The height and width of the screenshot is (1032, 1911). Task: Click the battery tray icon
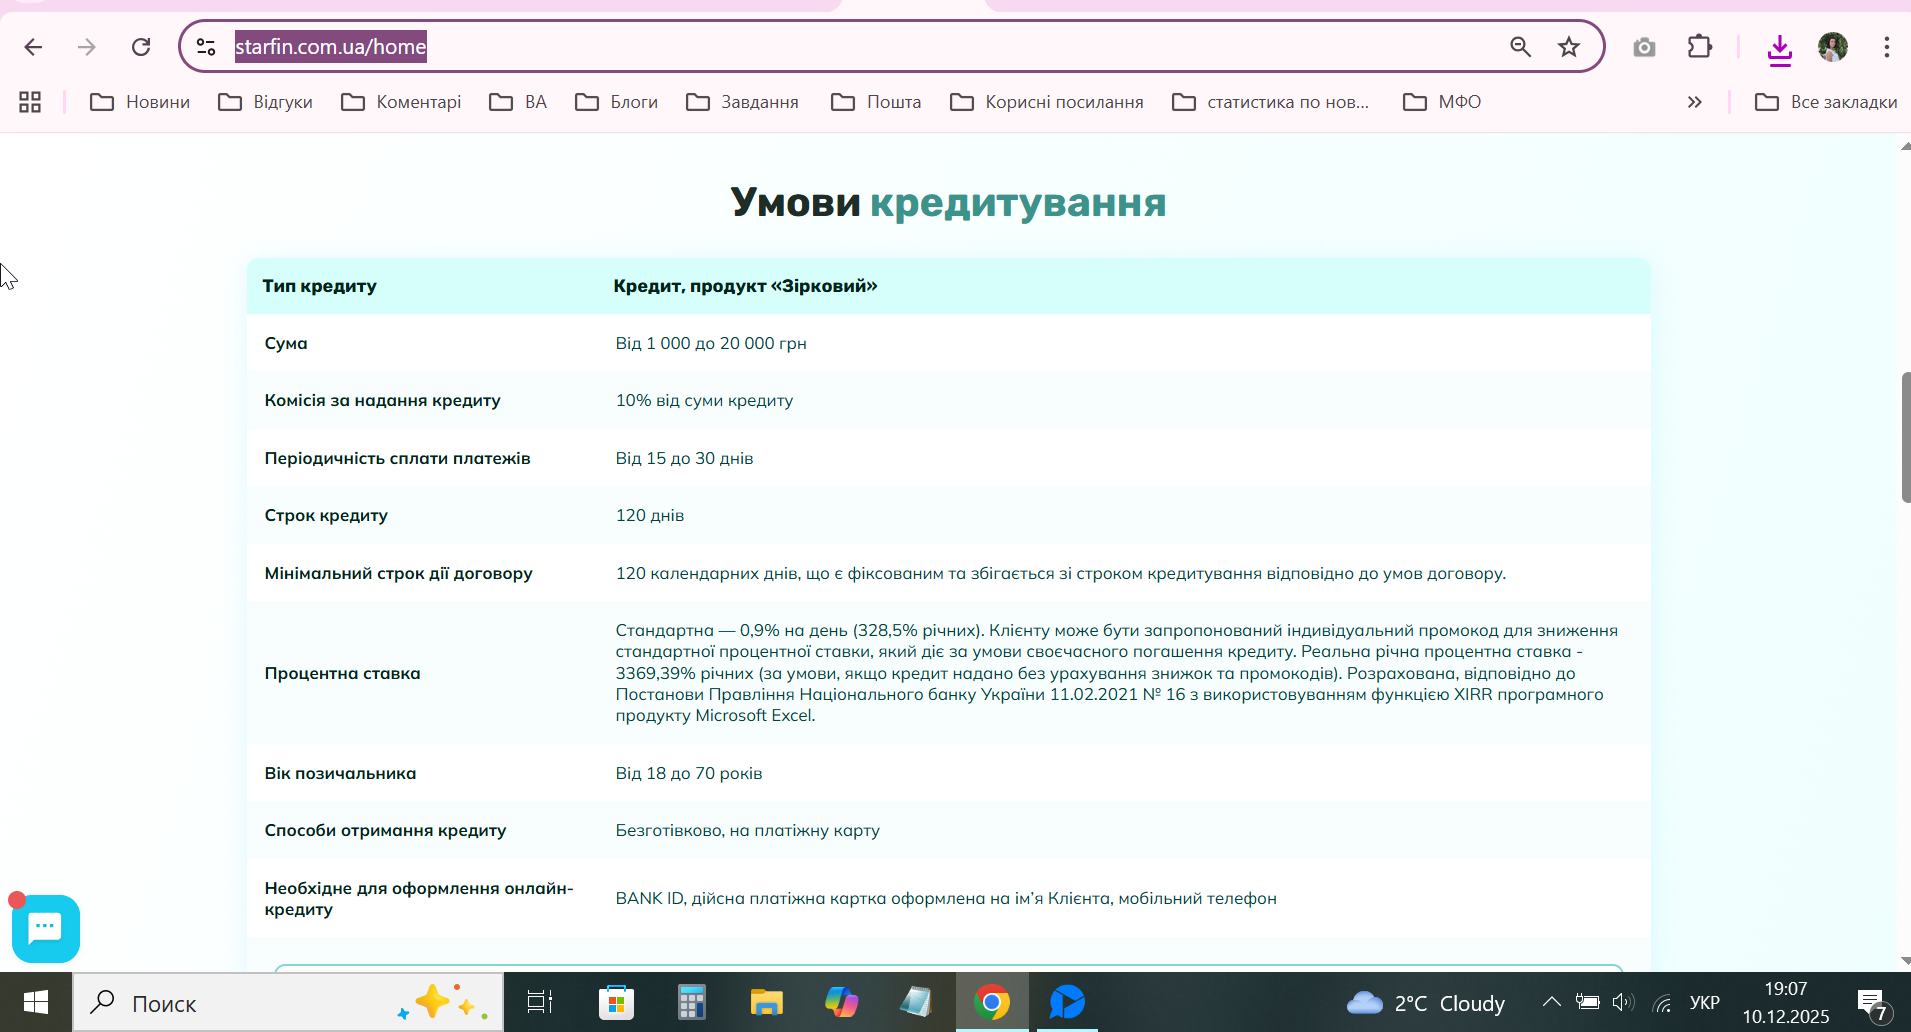click(1587, 1002)
